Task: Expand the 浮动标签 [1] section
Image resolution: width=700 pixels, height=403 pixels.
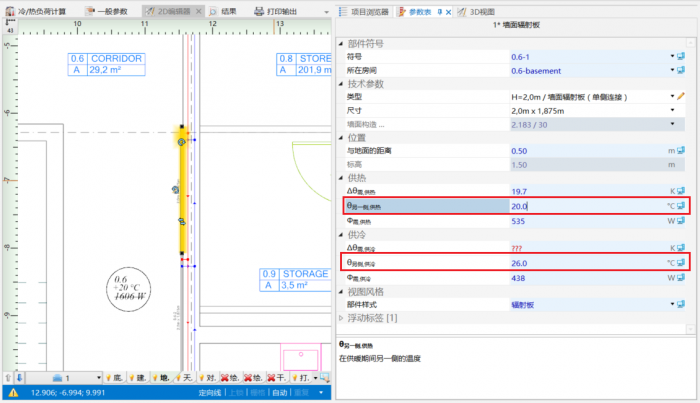Action: 344,318
